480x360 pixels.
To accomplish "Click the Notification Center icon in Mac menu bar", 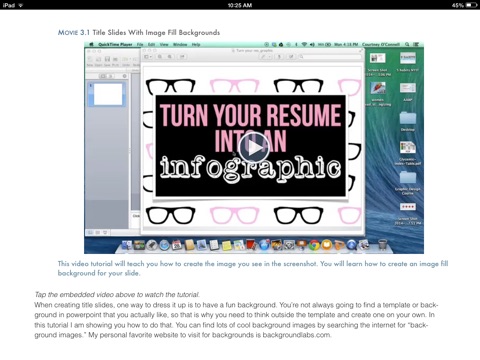I will pyautogui.click(x=416, y=44).
